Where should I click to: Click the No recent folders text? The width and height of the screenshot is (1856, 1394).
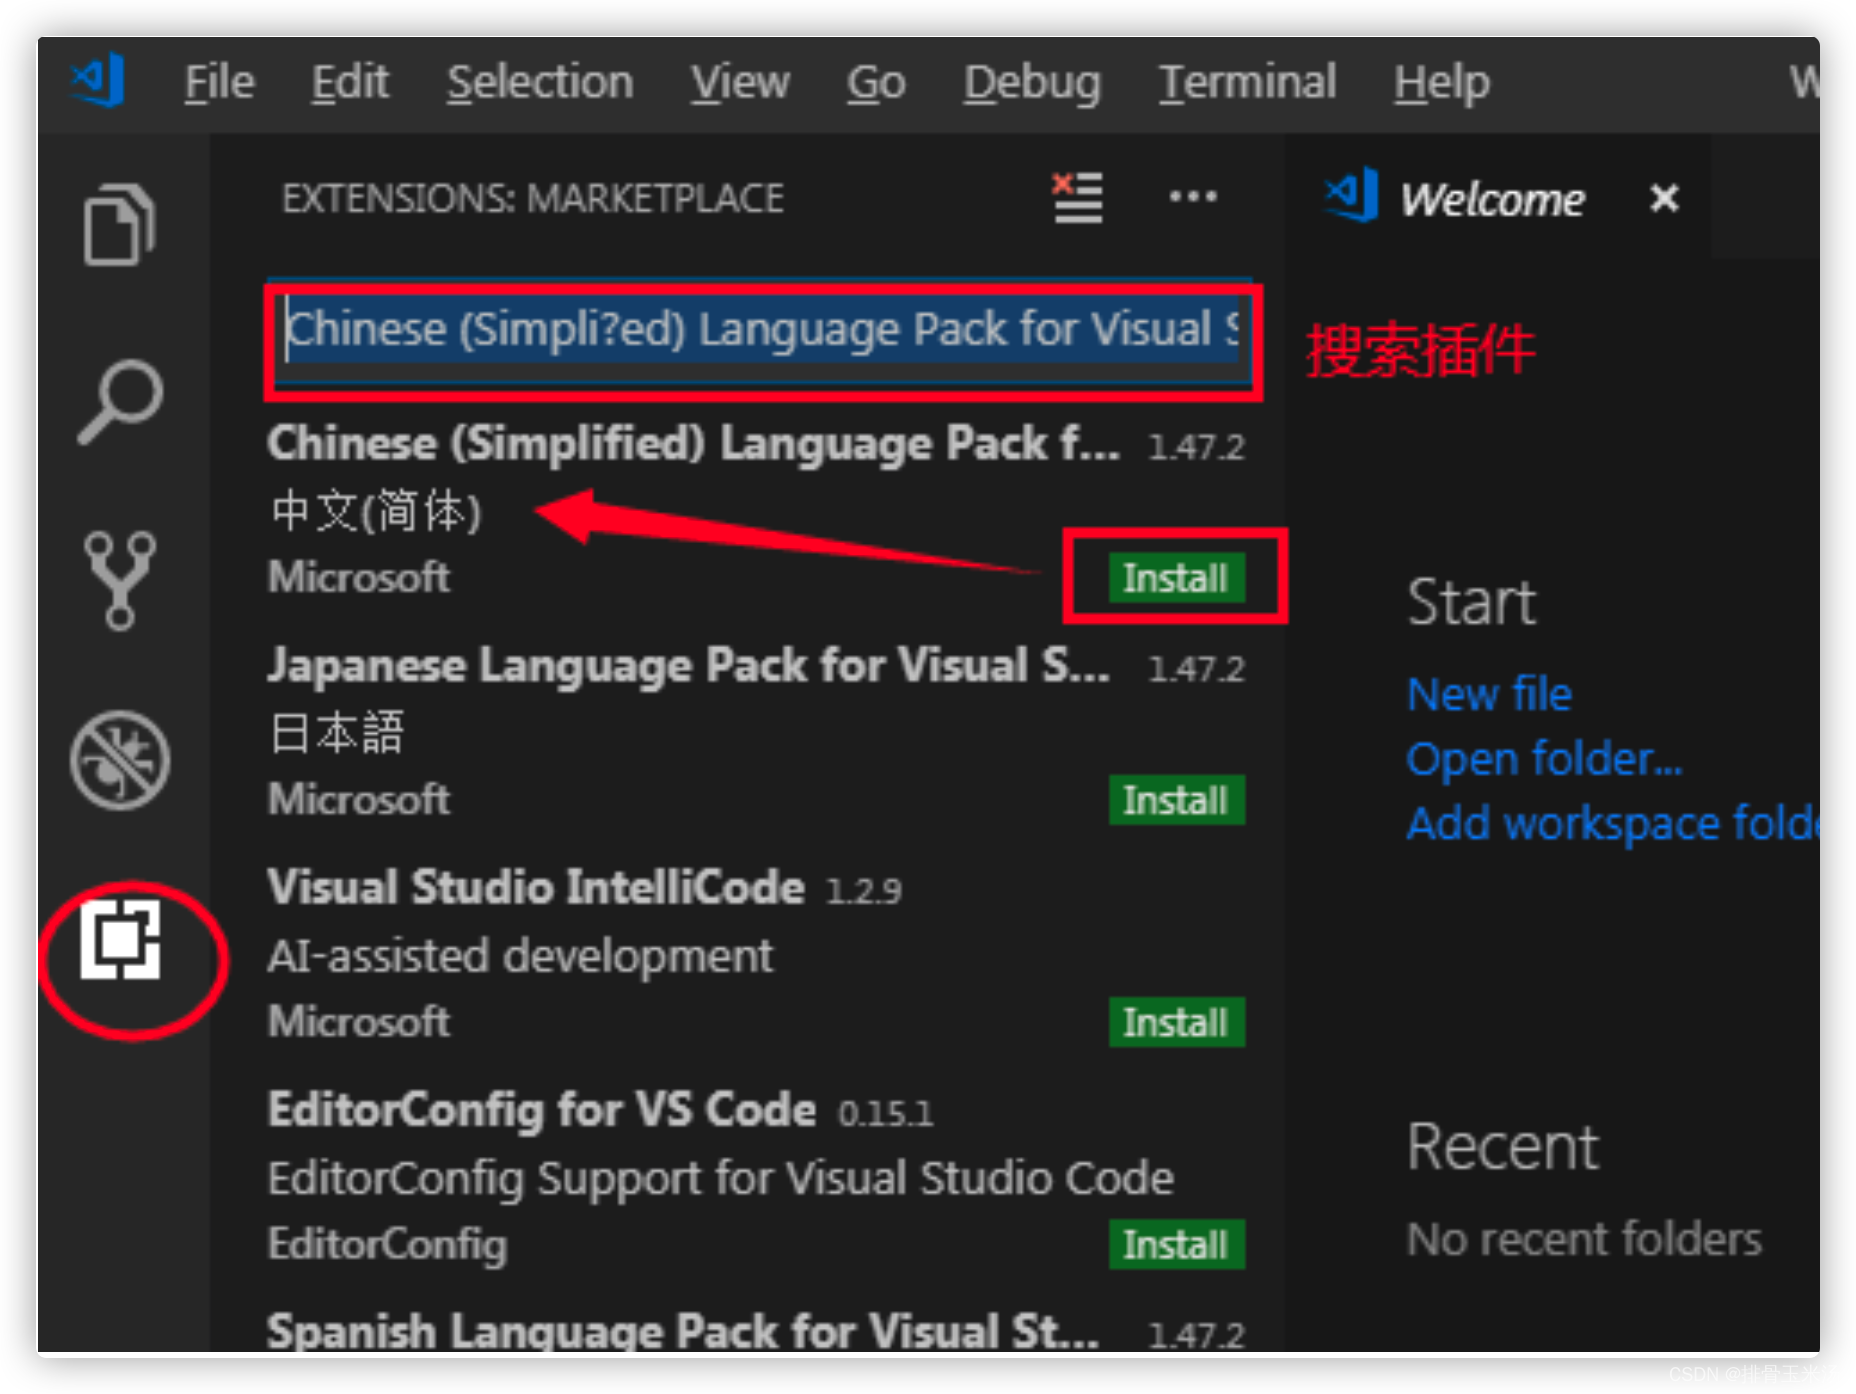click(x=1584, y=1239)
